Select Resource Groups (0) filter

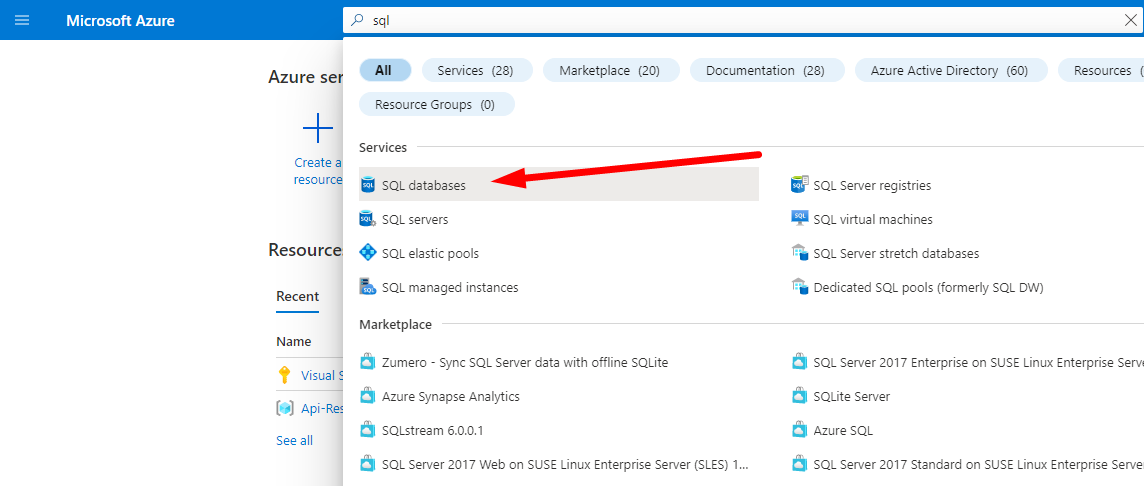coord(436,104)
